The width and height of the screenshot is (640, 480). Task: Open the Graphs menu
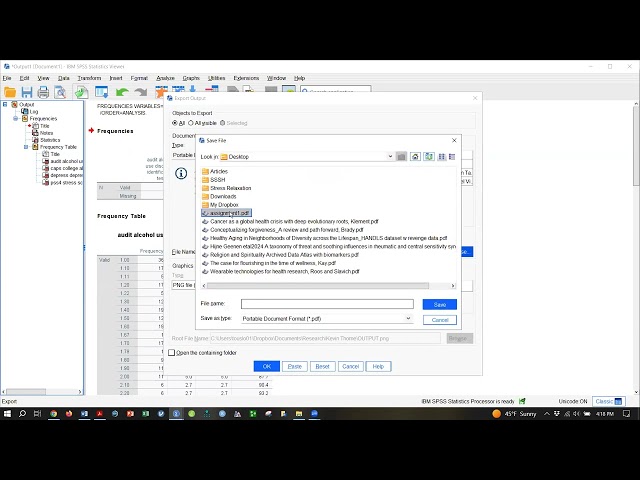[x=191, y=78]
